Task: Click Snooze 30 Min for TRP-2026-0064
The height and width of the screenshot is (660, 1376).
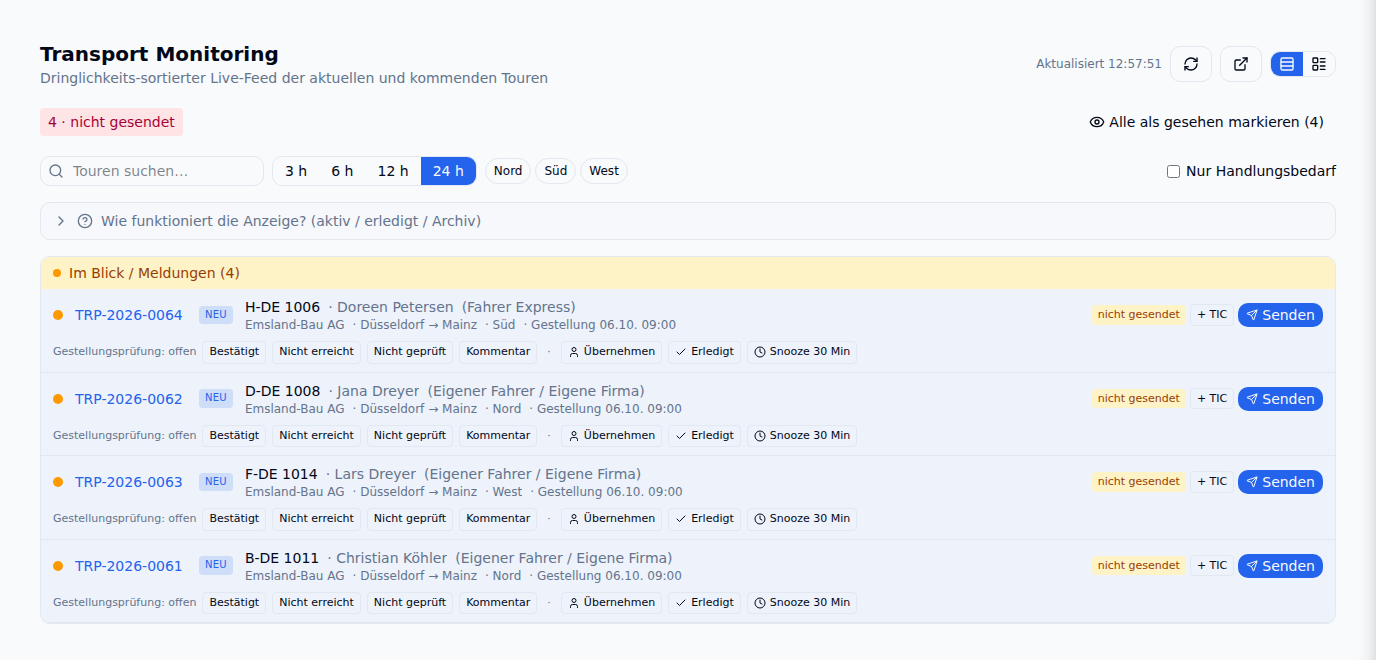Action: coord(802,352)
